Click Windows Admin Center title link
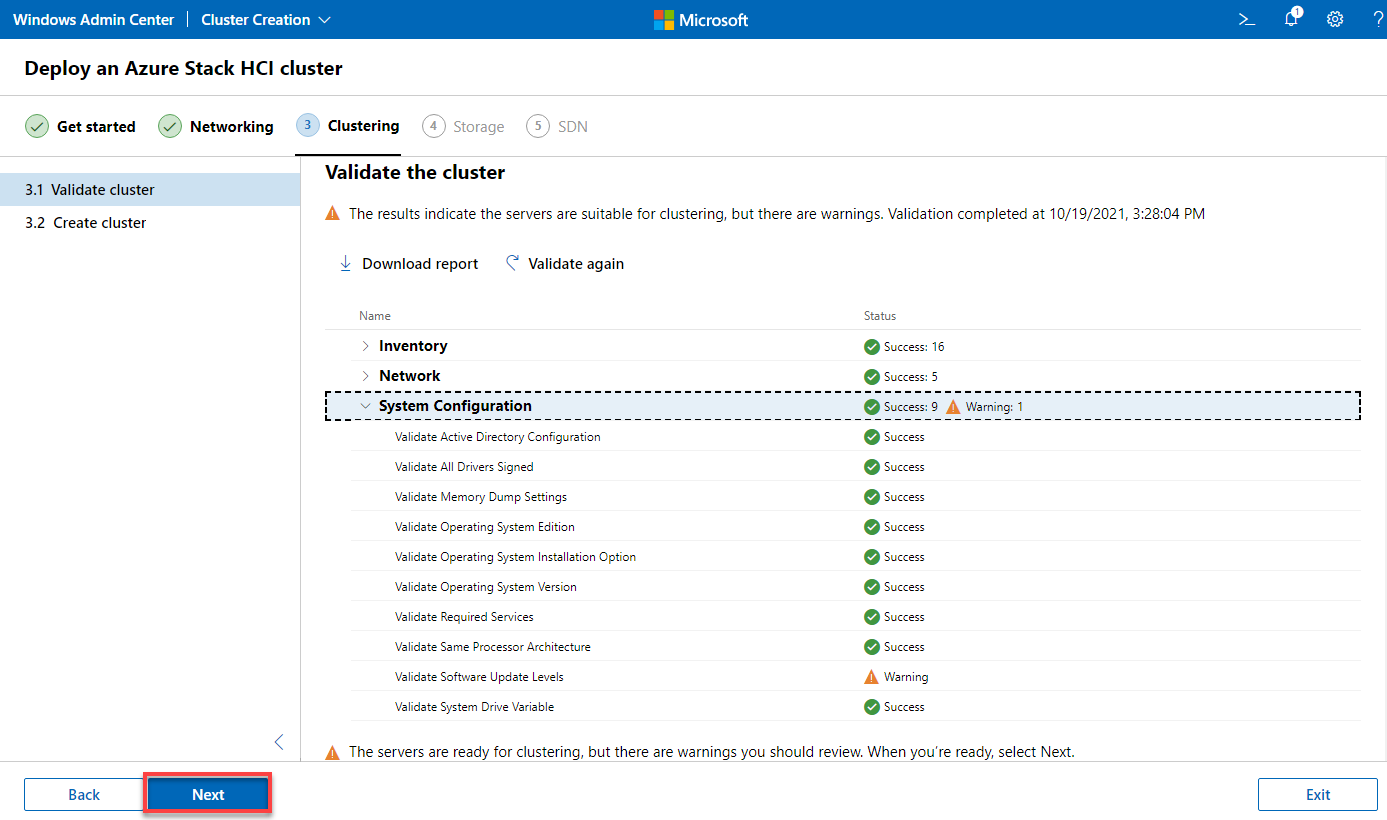The width and height of the screenshot is (1387, 820). coord(93,19)
